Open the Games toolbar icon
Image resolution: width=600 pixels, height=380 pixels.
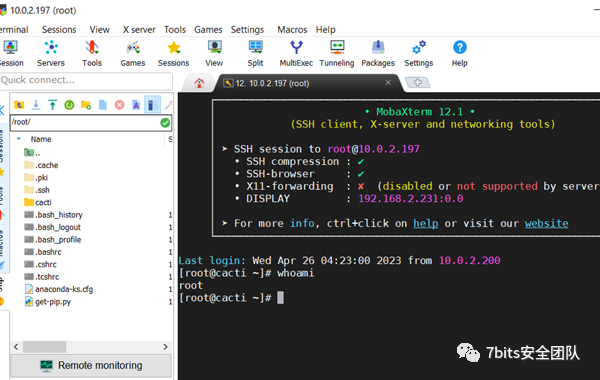(133, 53)
